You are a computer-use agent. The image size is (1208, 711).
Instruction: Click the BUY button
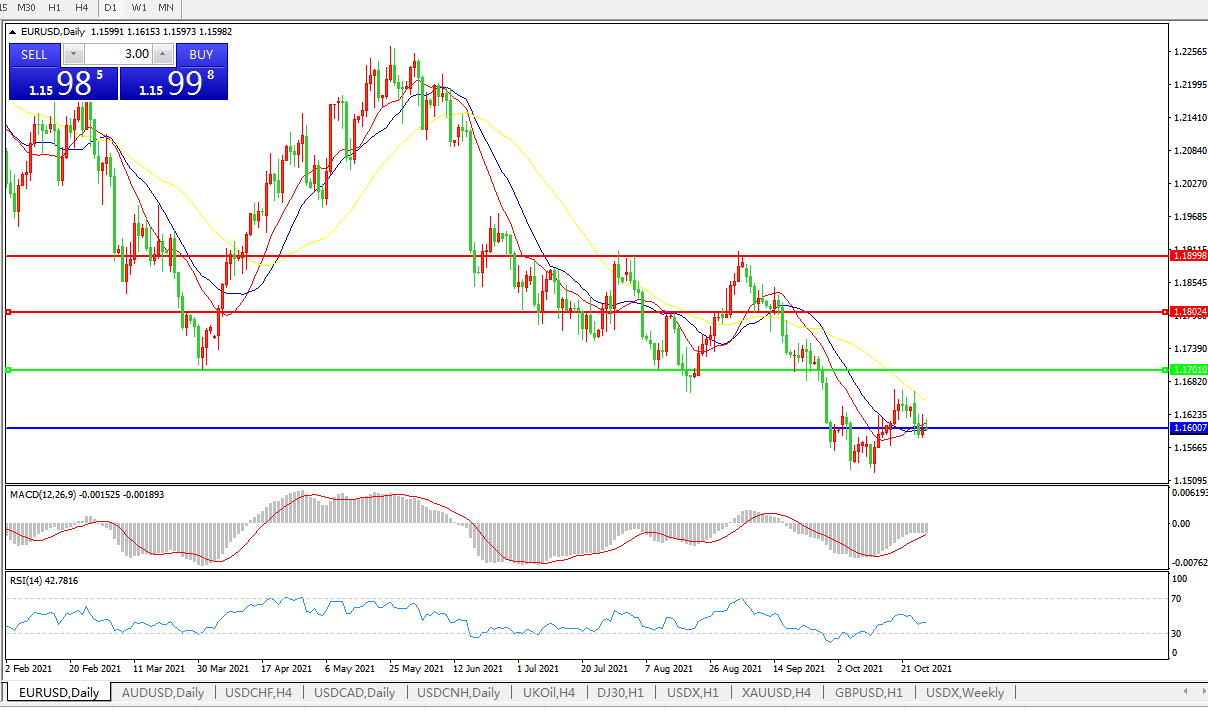pos(201,54)
